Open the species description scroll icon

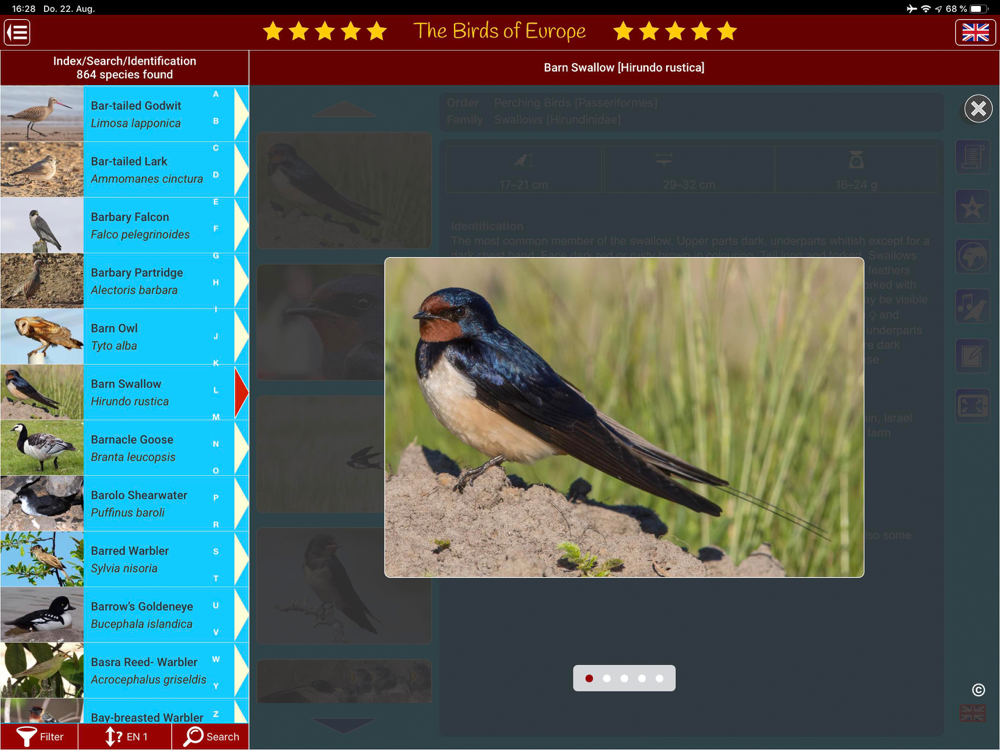click(972, 157)
